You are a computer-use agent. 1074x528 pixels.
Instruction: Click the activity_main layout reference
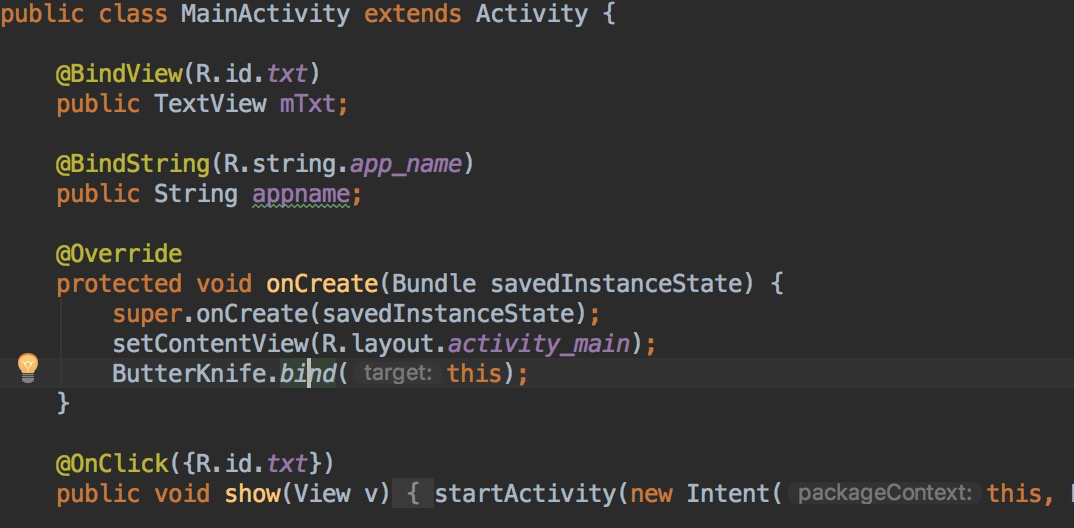pyautogui.click(x=538, y=344)
